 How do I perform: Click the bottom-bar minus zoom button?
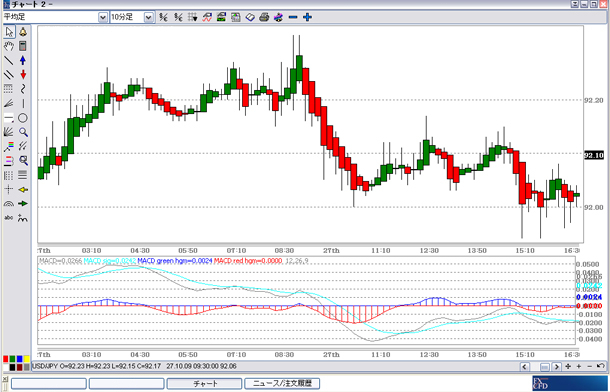point(589,366)
